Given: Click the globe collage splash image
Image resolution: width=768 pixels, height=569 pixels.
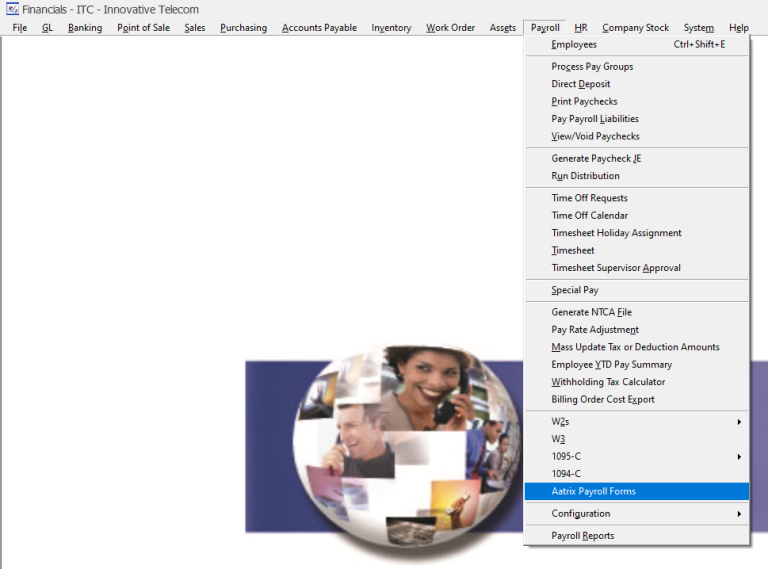Looking at the screenshot, I should (400, 440).
